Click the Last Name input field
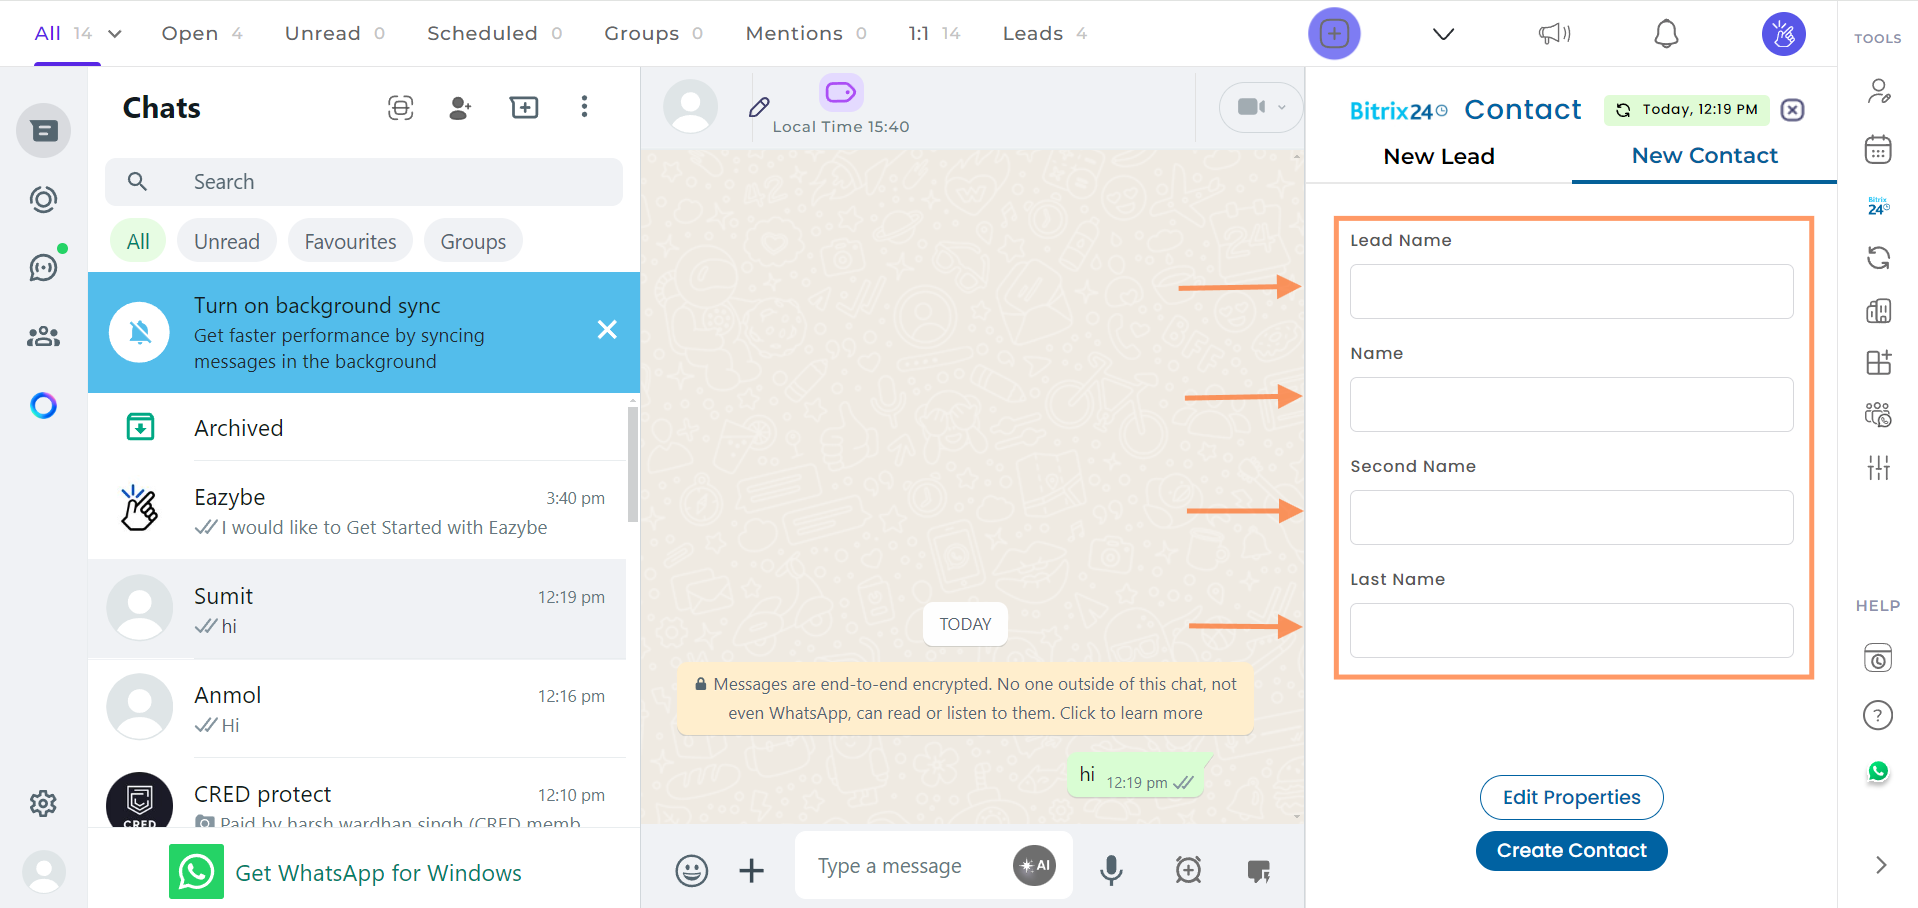 tap(1571, 630)
